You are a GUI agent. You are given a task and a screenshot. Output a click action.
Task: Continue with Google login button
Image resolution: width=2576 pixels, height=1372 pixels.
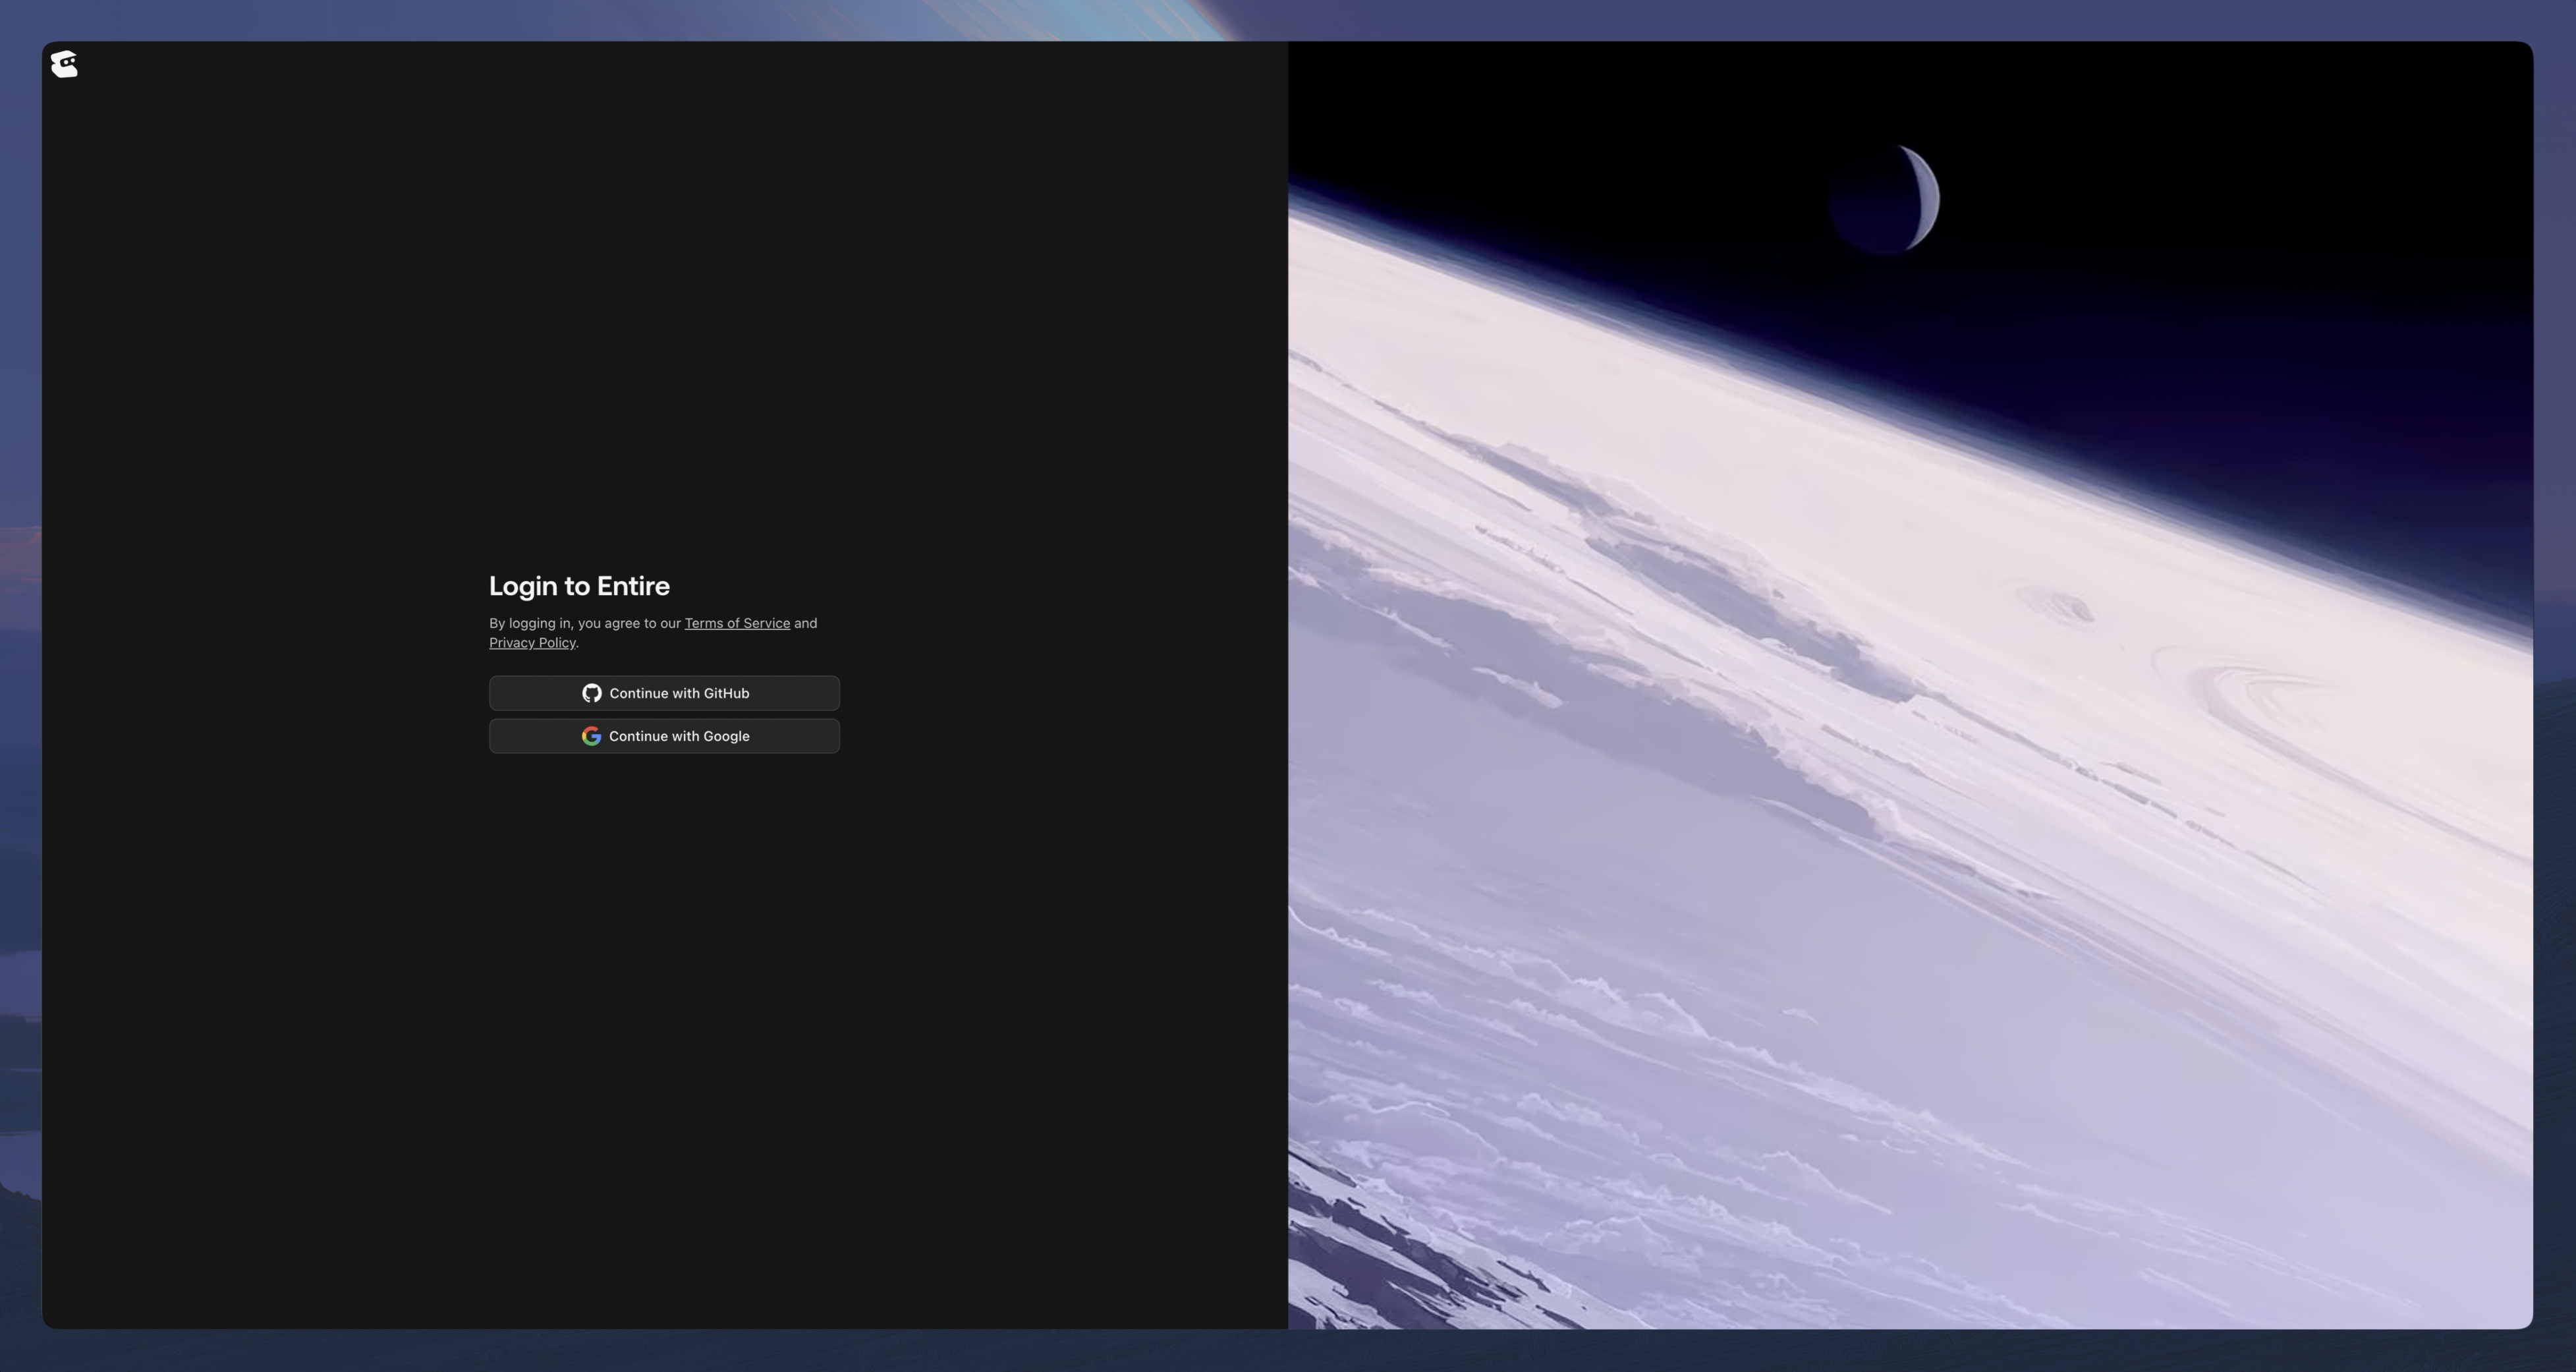pyautogui.click(x=664, y=736)
